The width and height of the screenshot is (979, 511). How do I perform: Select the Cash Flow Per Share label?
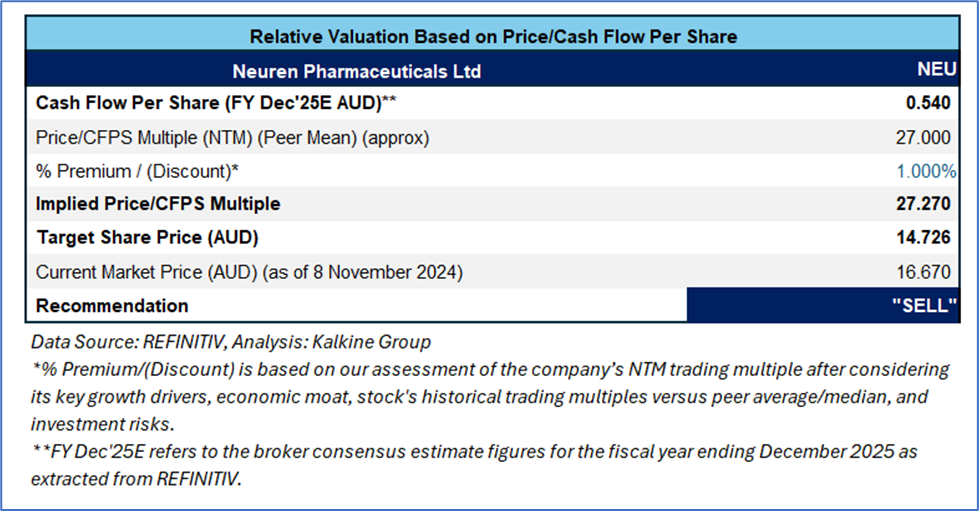click(216, 102)
